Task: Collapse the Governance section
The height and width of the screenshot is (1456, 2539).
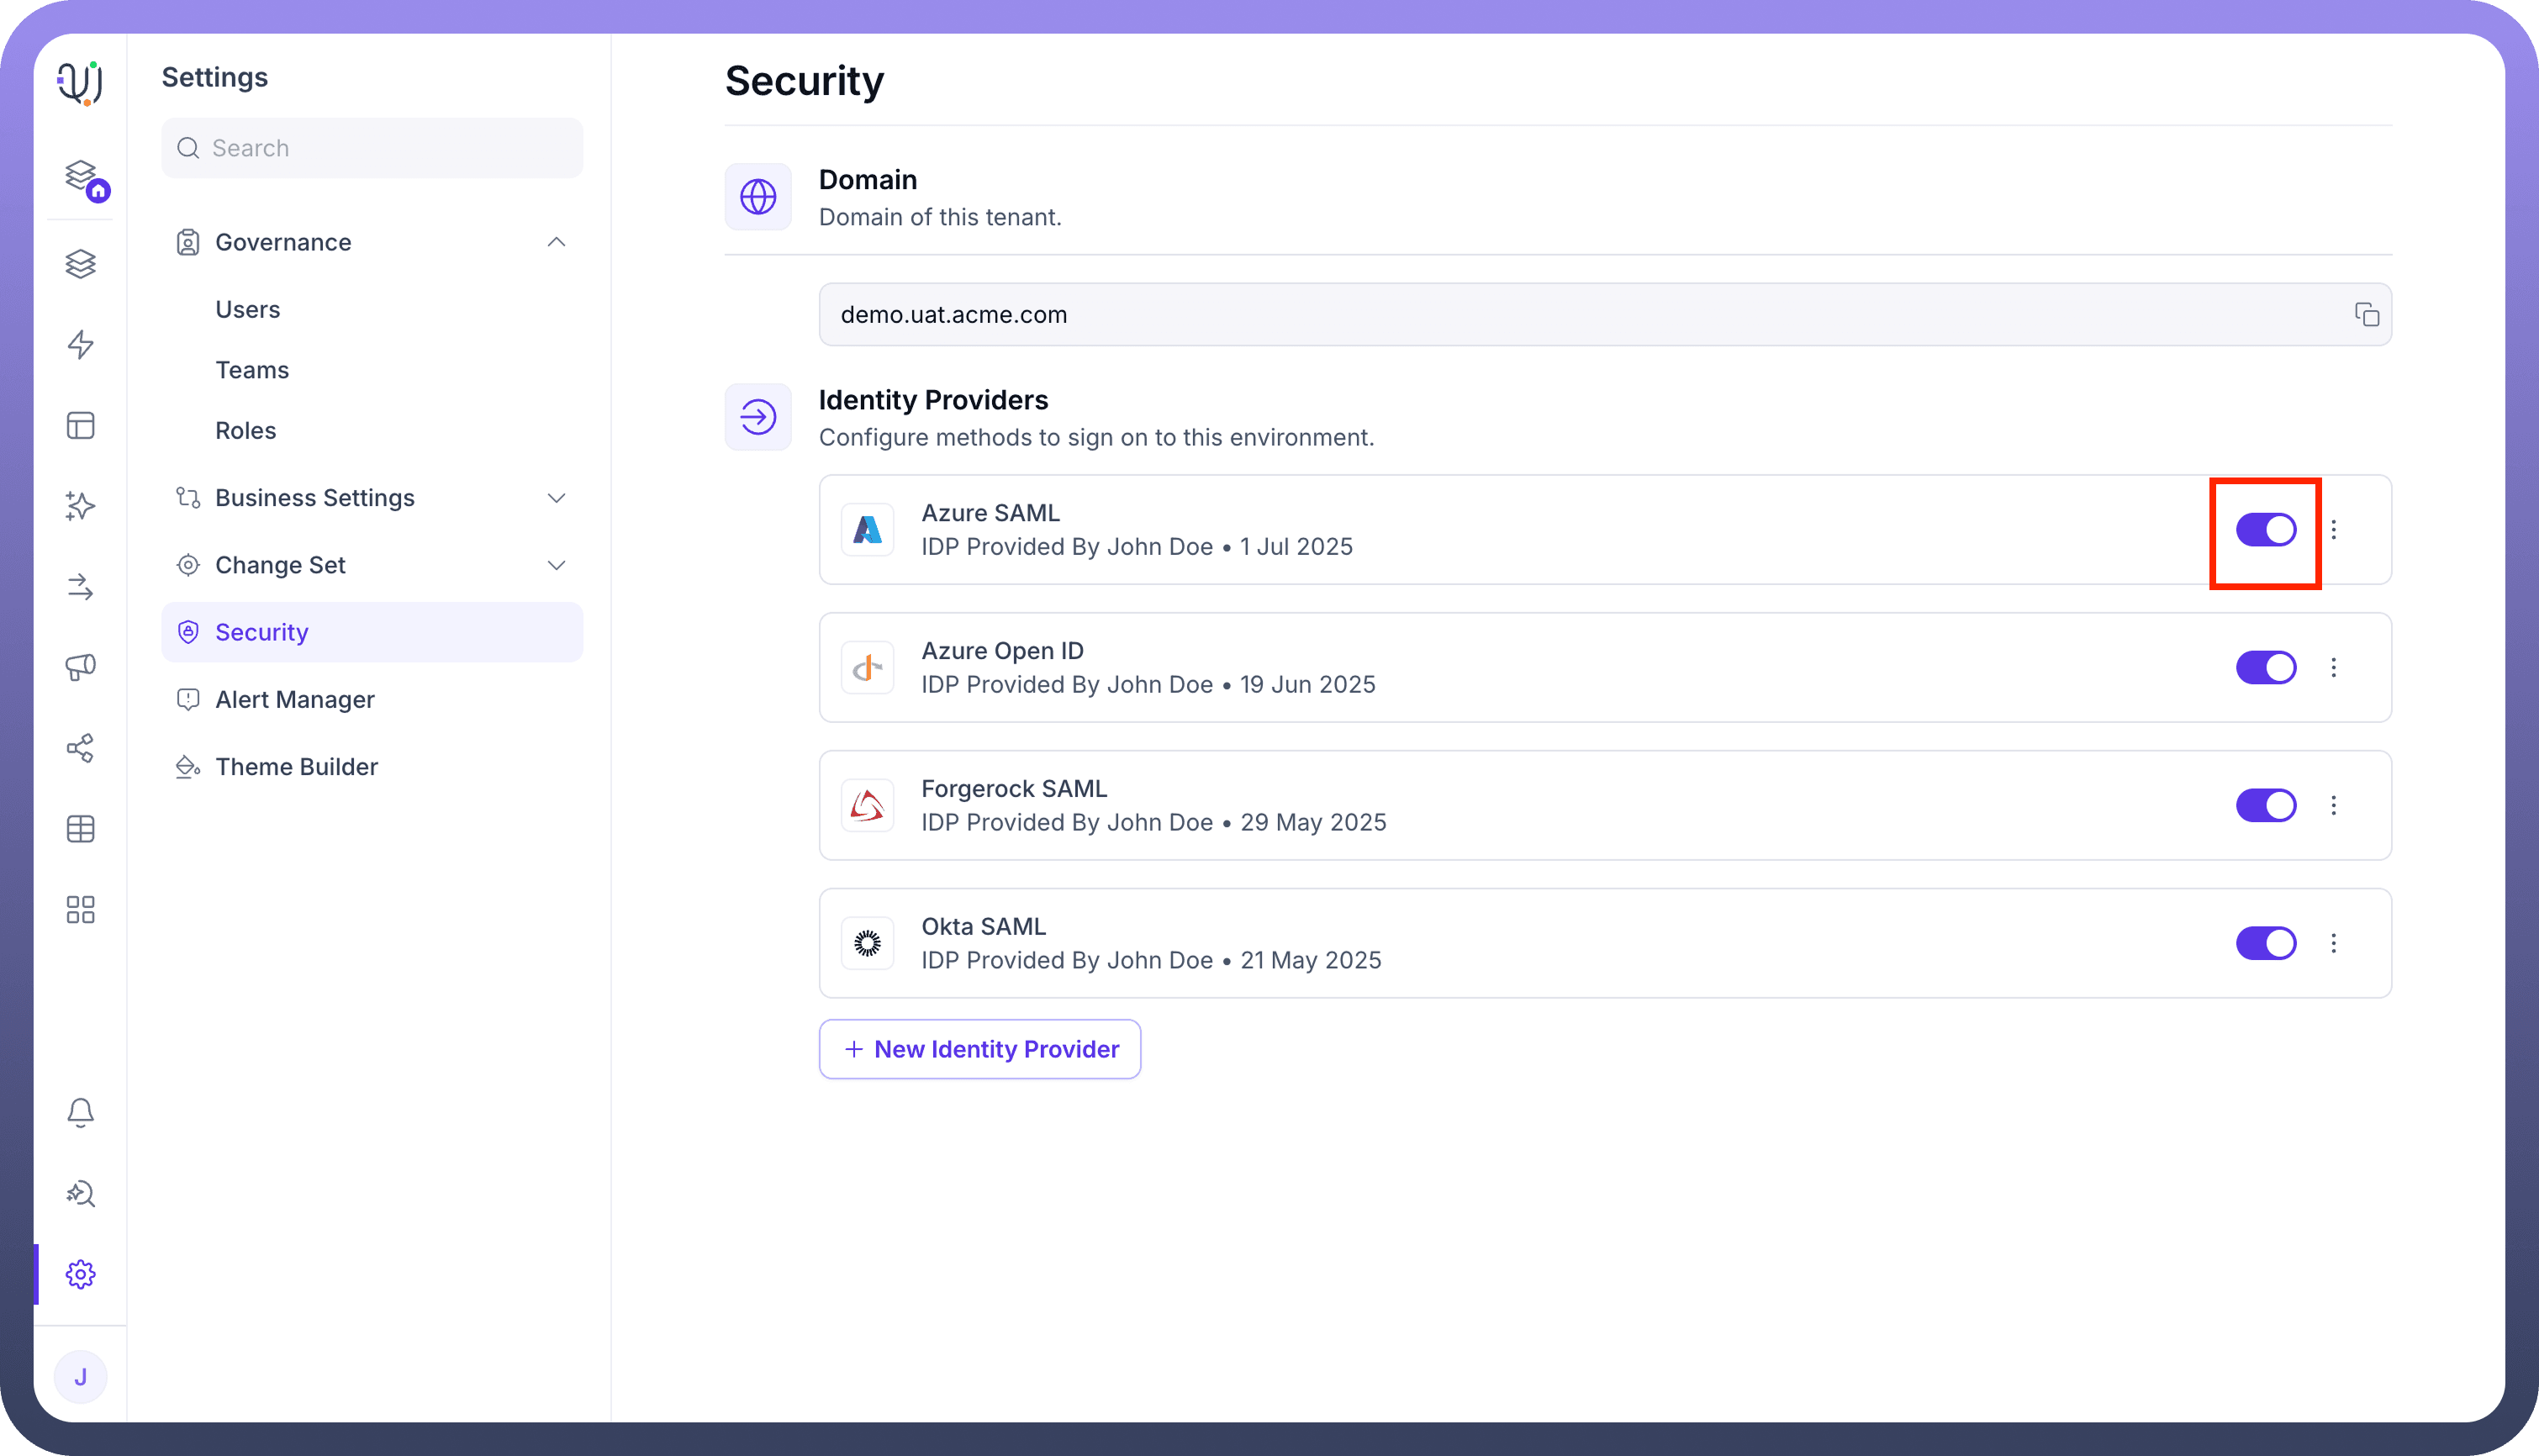Action: [556, 242]
